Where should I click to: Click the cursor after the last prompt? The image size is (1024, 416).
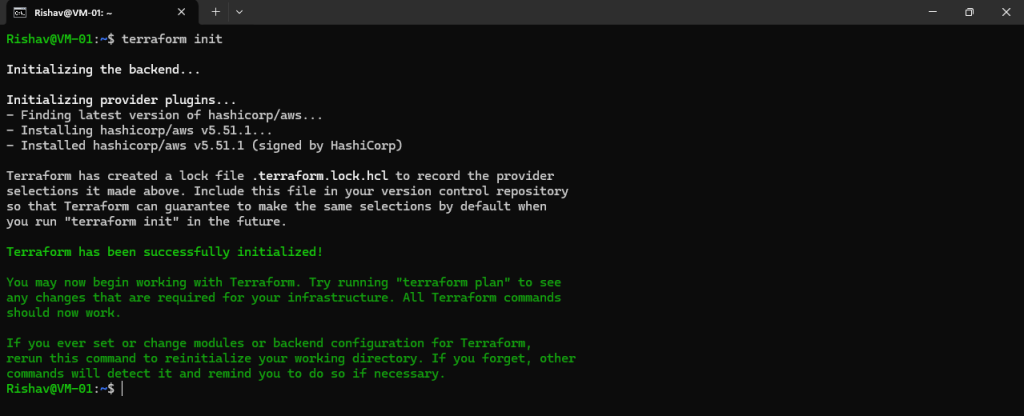click(122, 389)
